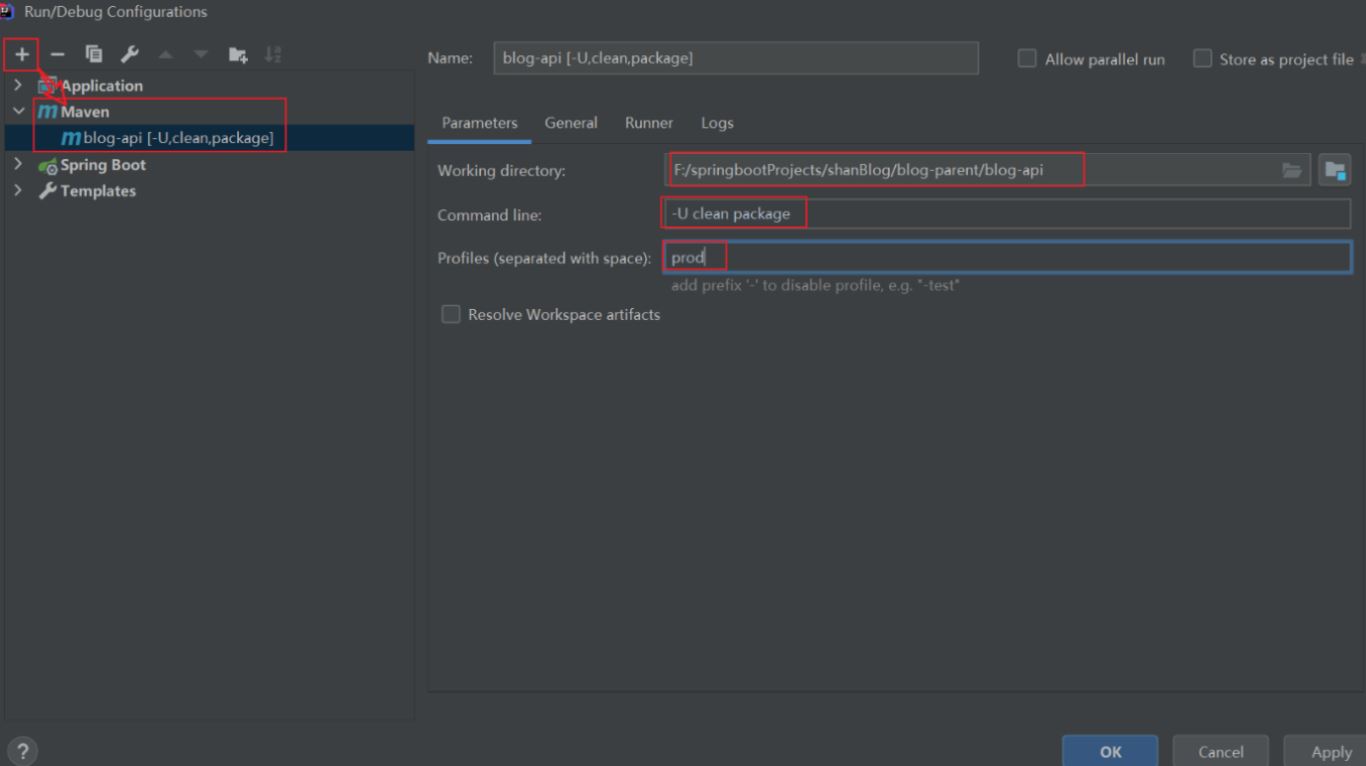Edit the configuration Name field
Image resolution: width=1366 pixels, height=766 pixels.
click(x=736, y=58)
